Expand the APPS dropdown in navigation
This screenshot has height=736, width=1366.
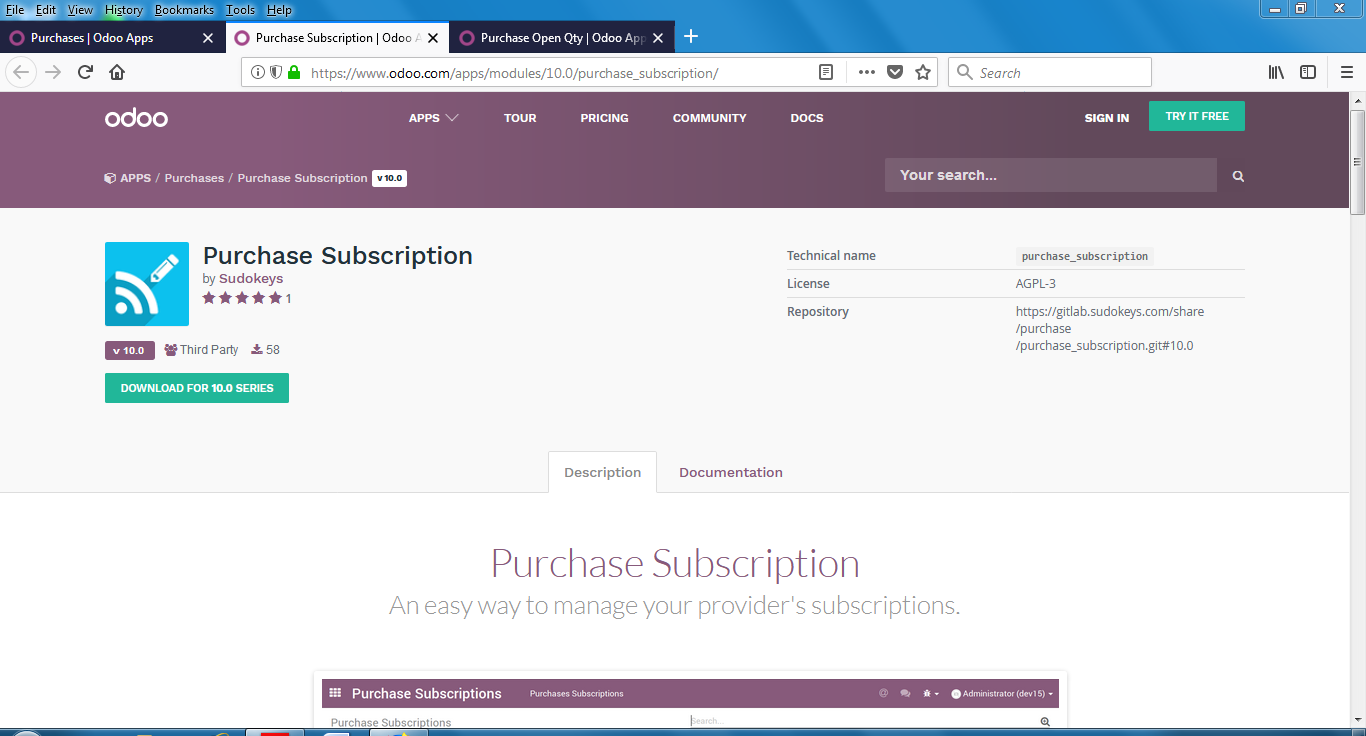pyautogui.click(x=433, y=118)
